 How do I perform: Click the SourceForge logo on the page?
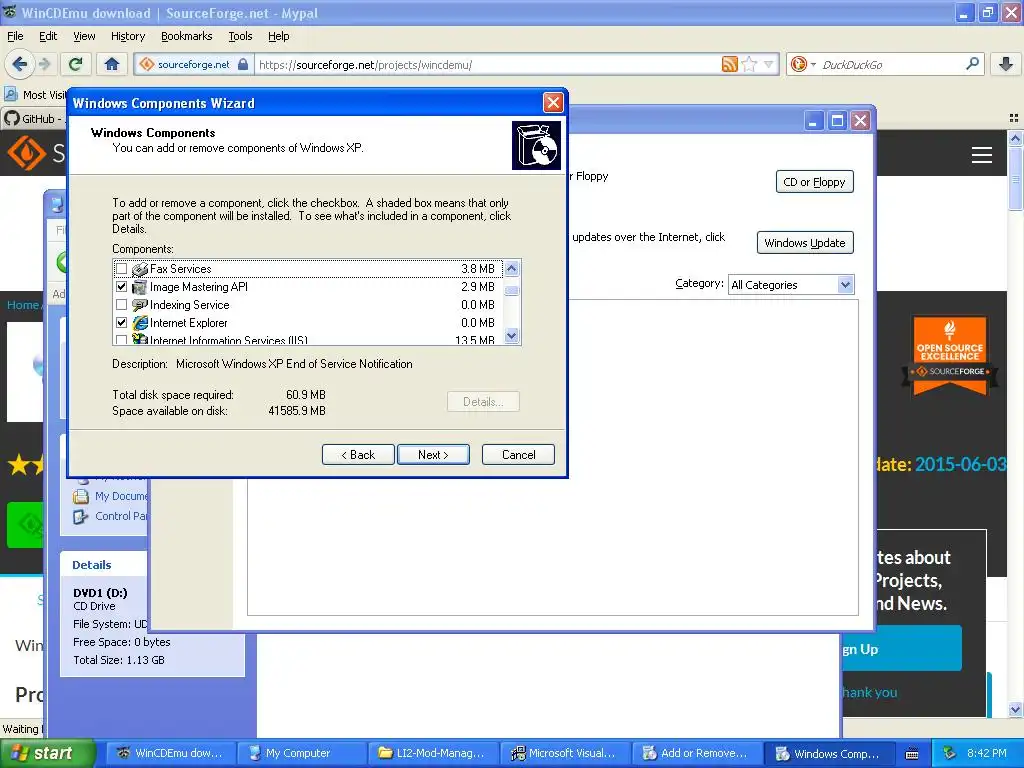click(x=26, y=153)
